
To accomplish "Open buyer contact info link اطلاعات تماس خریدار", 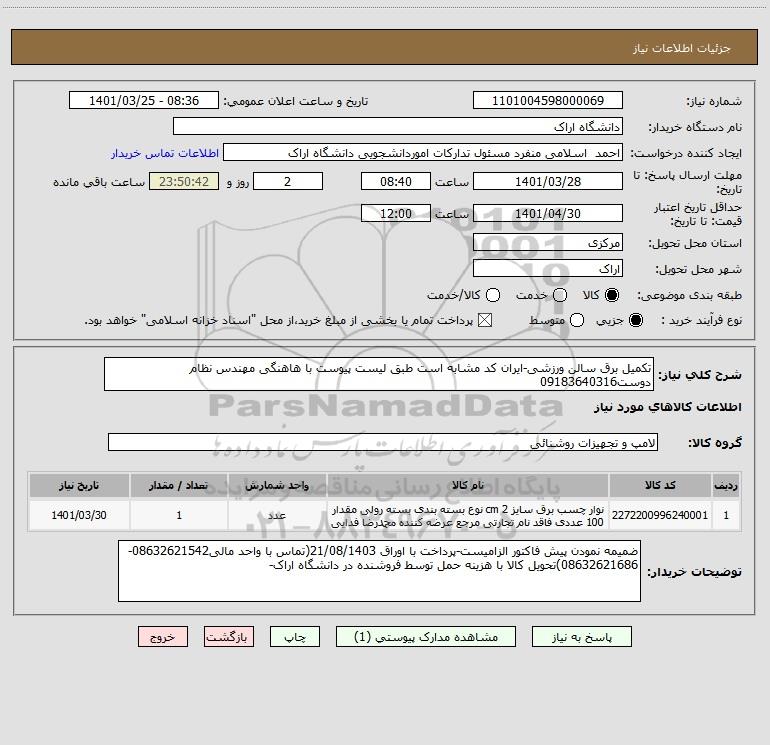I will (165, 153).
